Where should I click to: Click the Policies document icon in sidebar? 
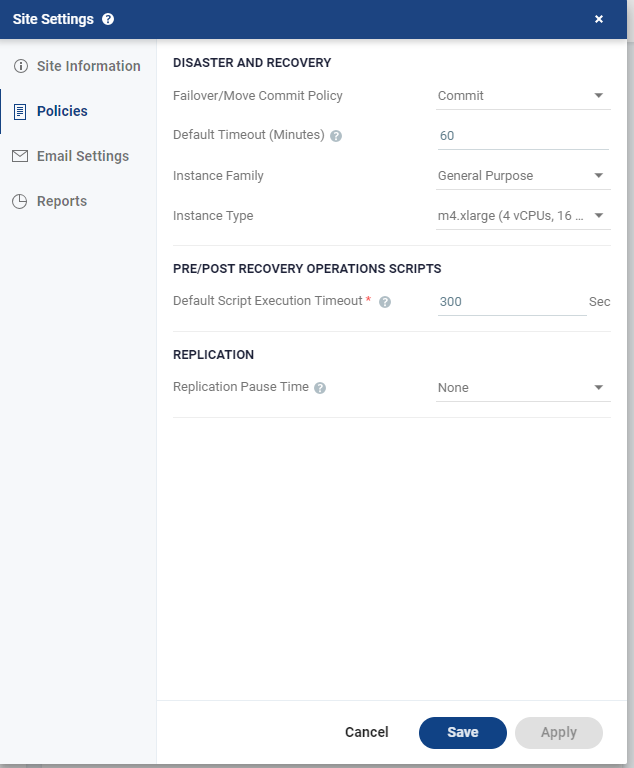(20, 111)
